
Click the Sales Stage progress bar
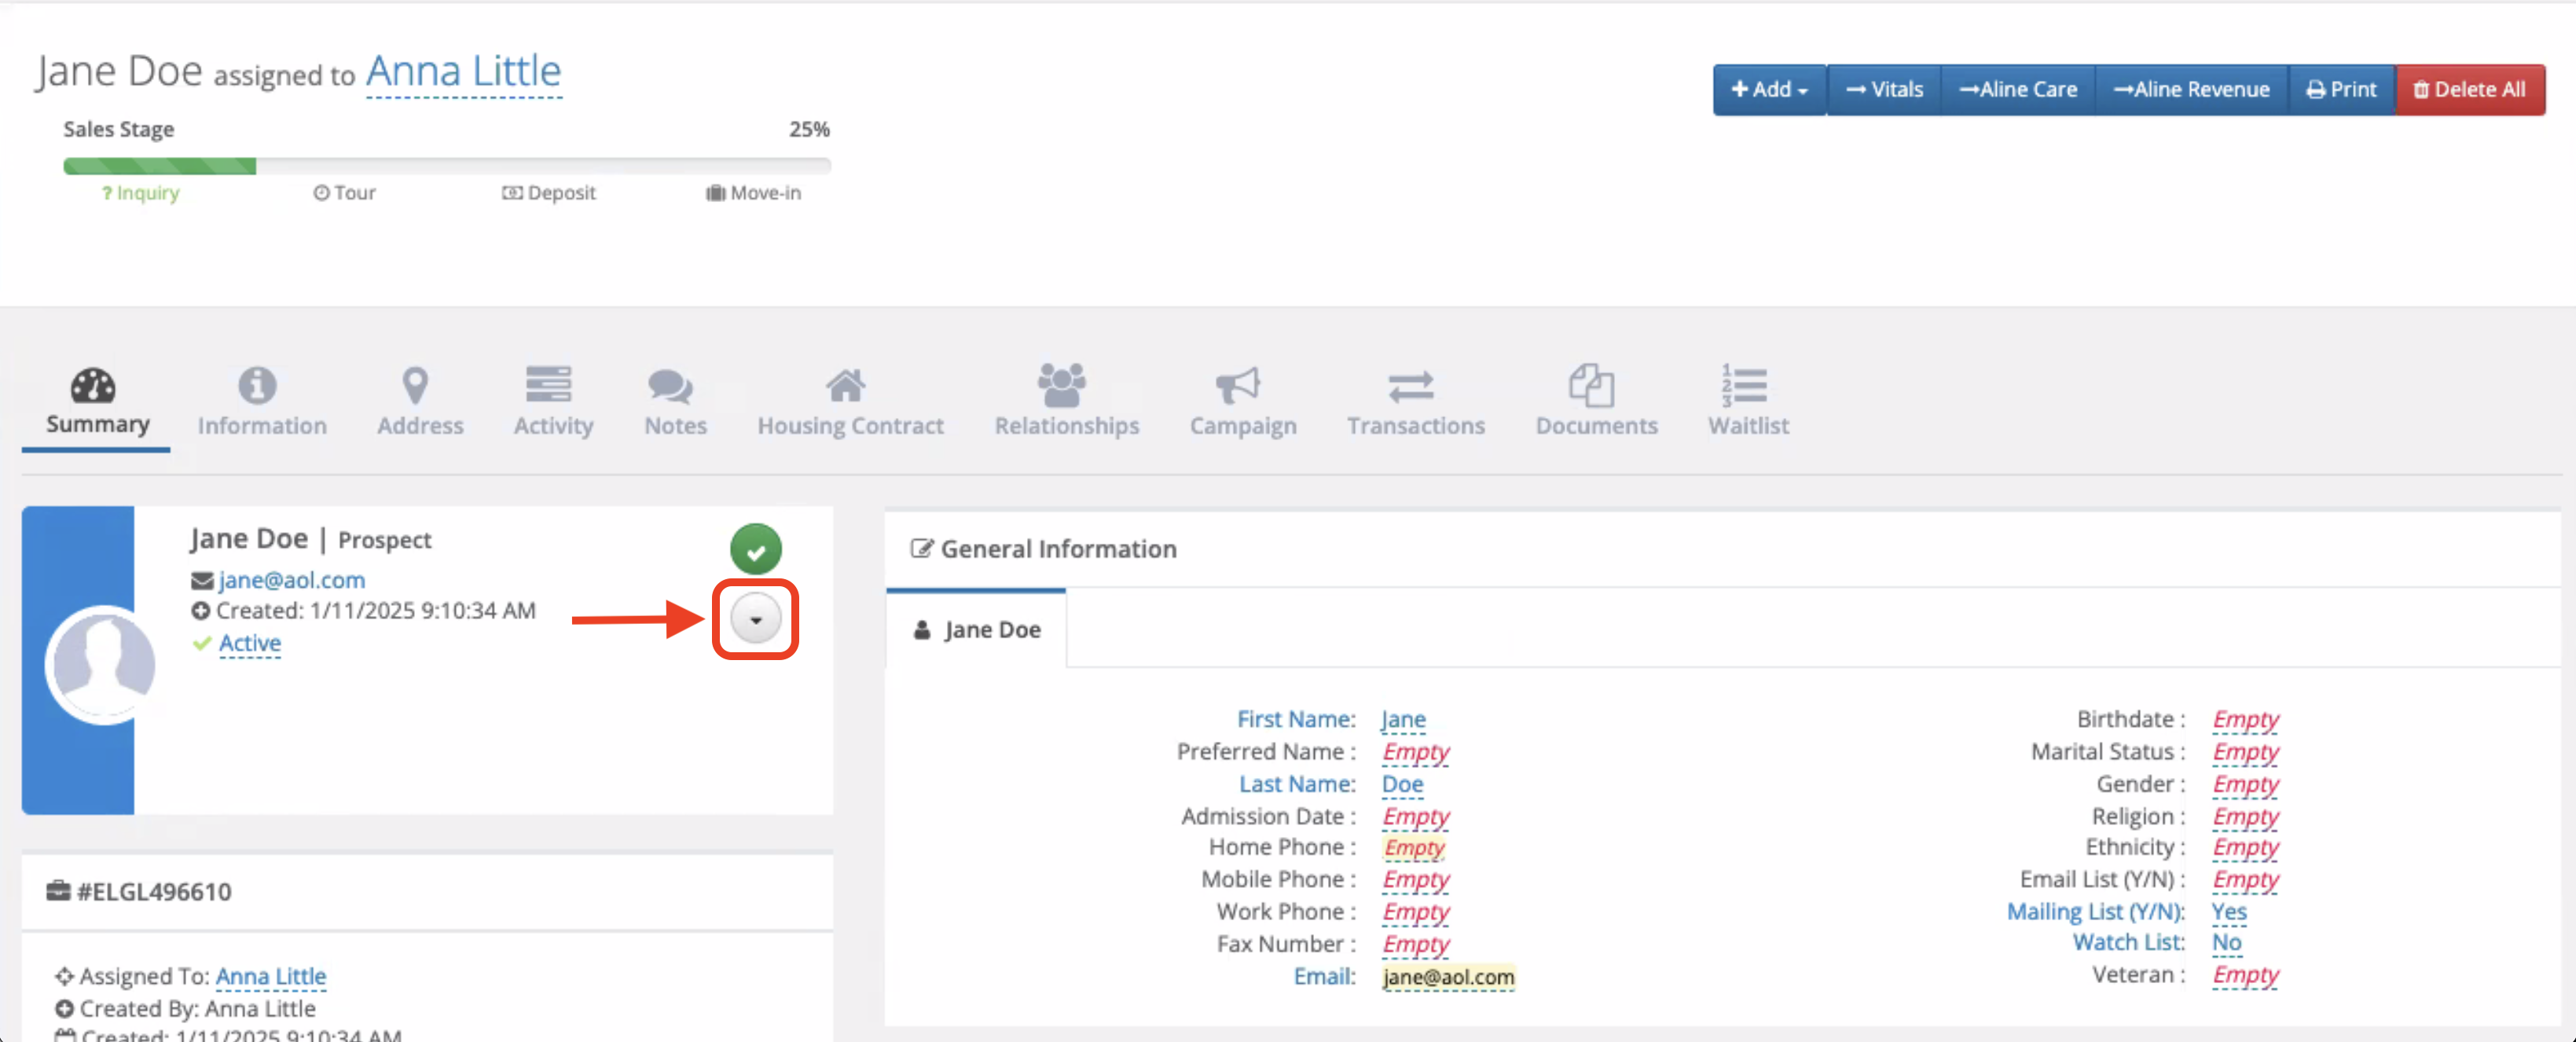(446, 166)
